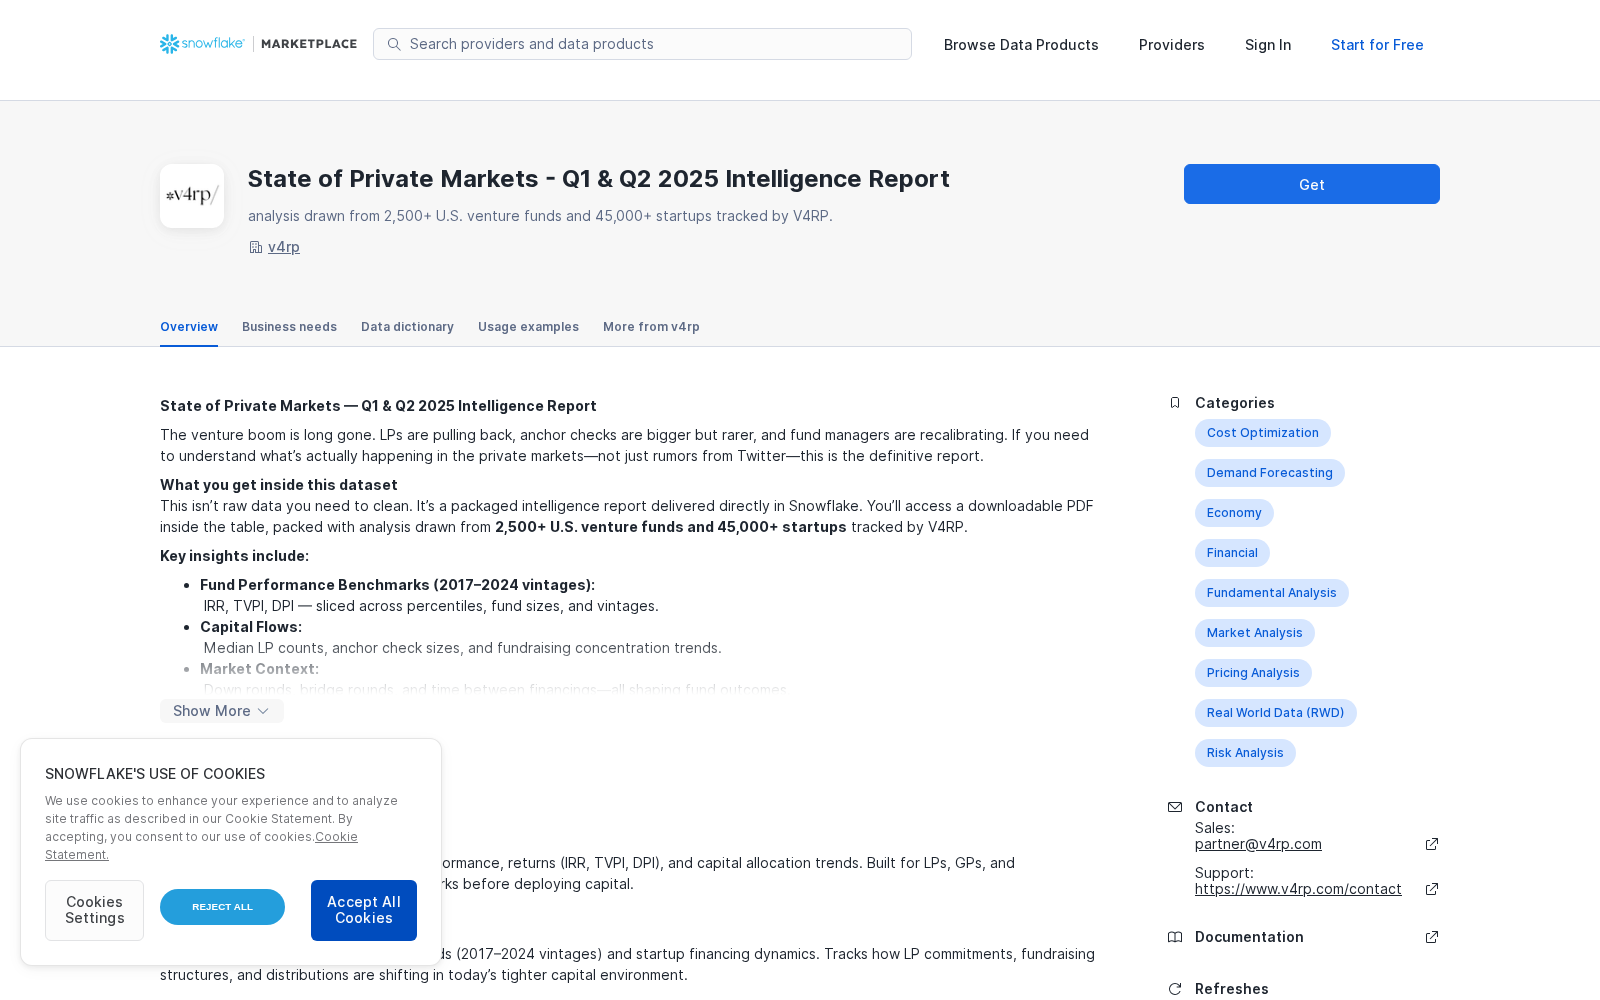Select the Demand Forecasting category
The height and width of the screenshot is (1000, 1600).
click(1270, 473)
